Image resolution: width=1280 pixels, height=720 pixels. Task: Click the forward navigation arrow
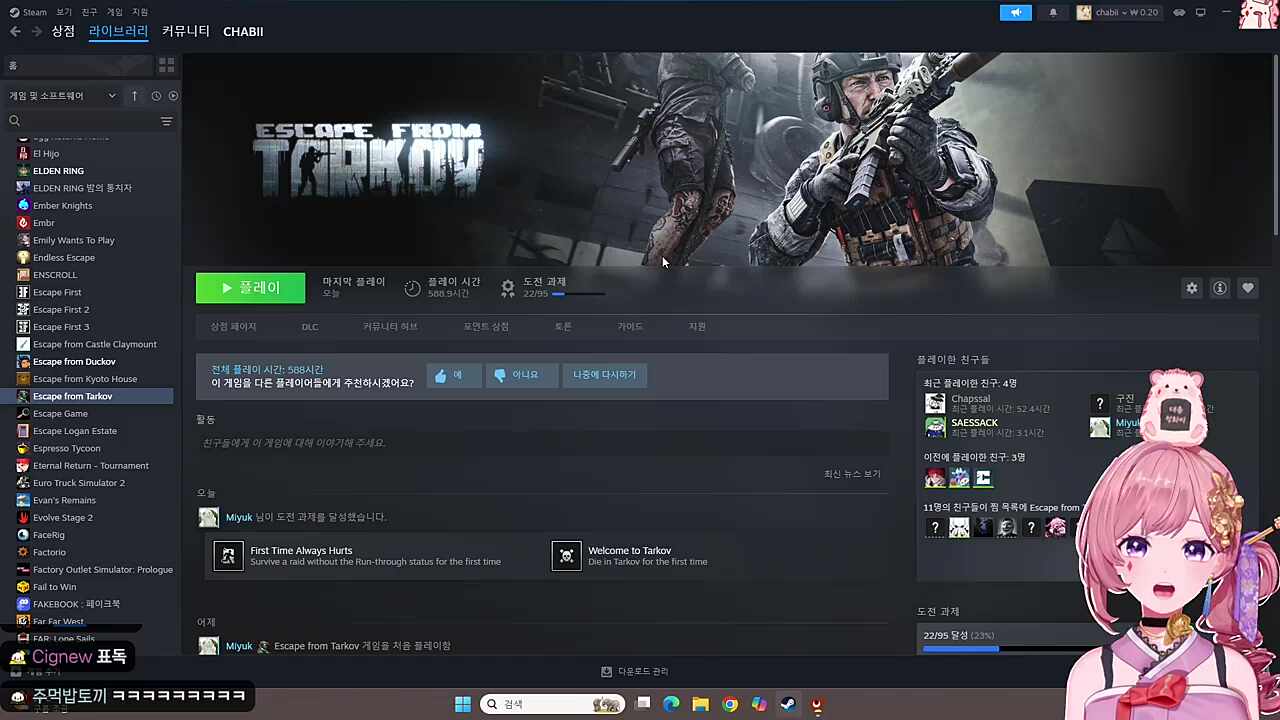click(37, 32)
